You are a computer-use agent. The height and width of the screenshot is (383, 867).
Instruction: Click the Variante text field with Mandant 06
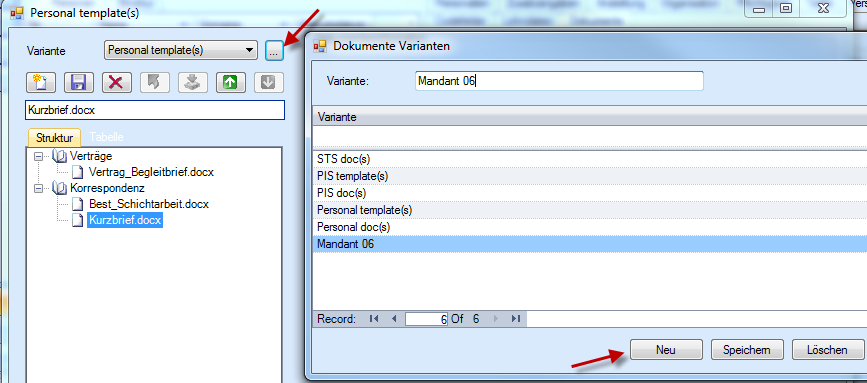[559, 81]
